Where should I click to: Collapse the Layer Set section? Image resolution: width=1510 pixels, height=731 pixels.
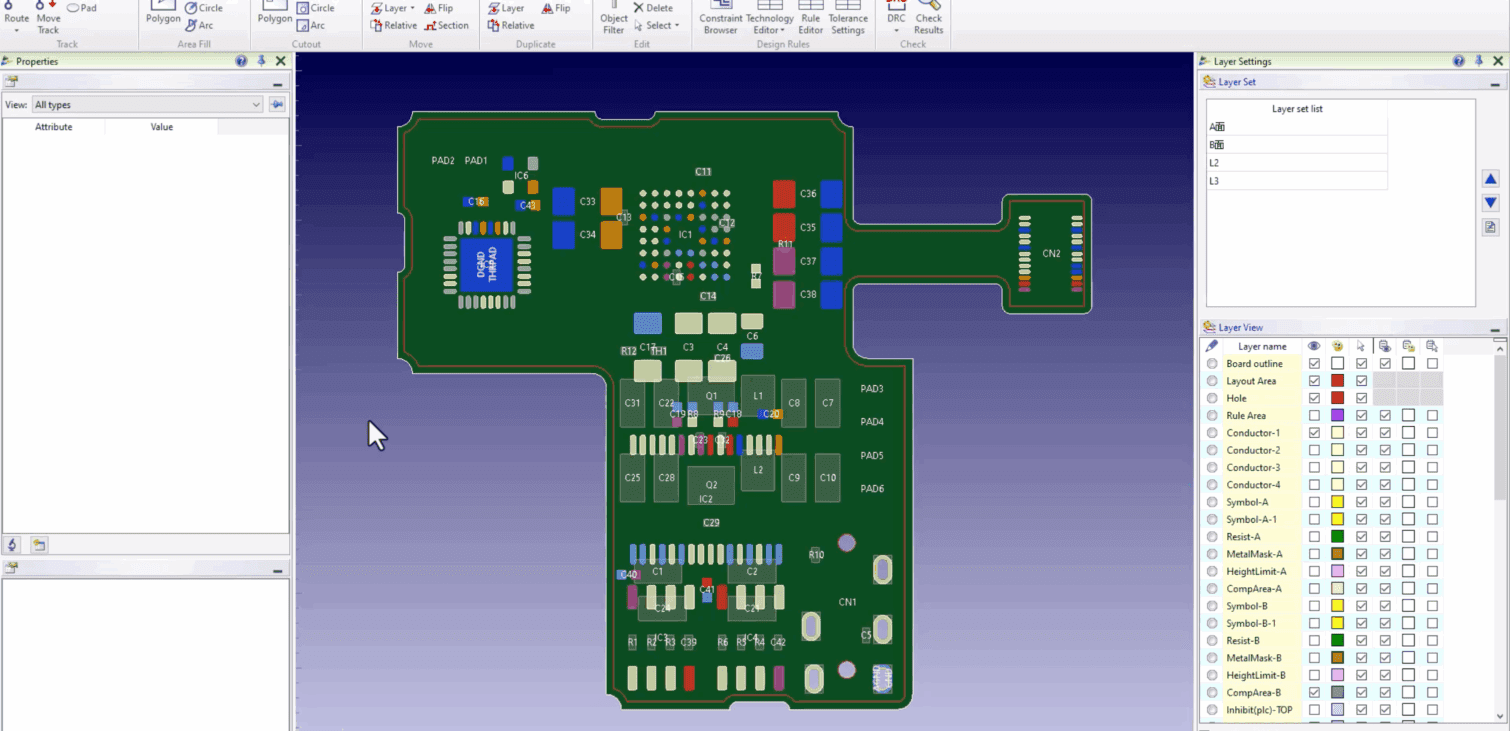[x=1494, y=82]
